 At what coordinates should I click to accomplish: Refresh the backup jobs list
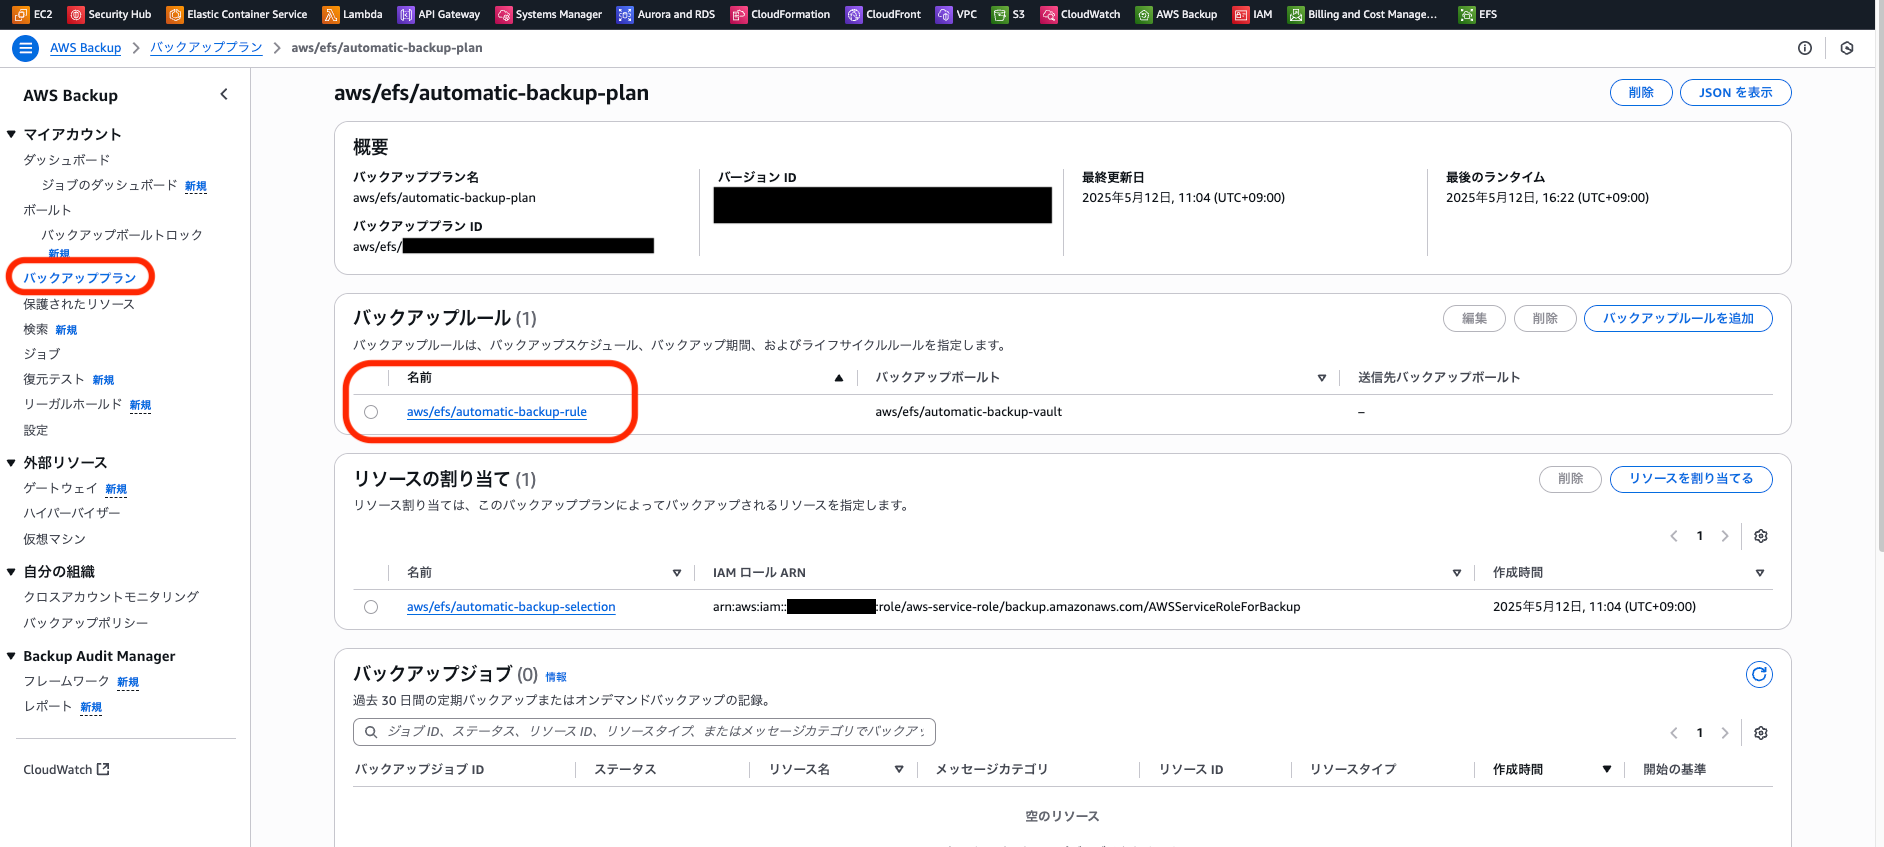pos(1759,675)
